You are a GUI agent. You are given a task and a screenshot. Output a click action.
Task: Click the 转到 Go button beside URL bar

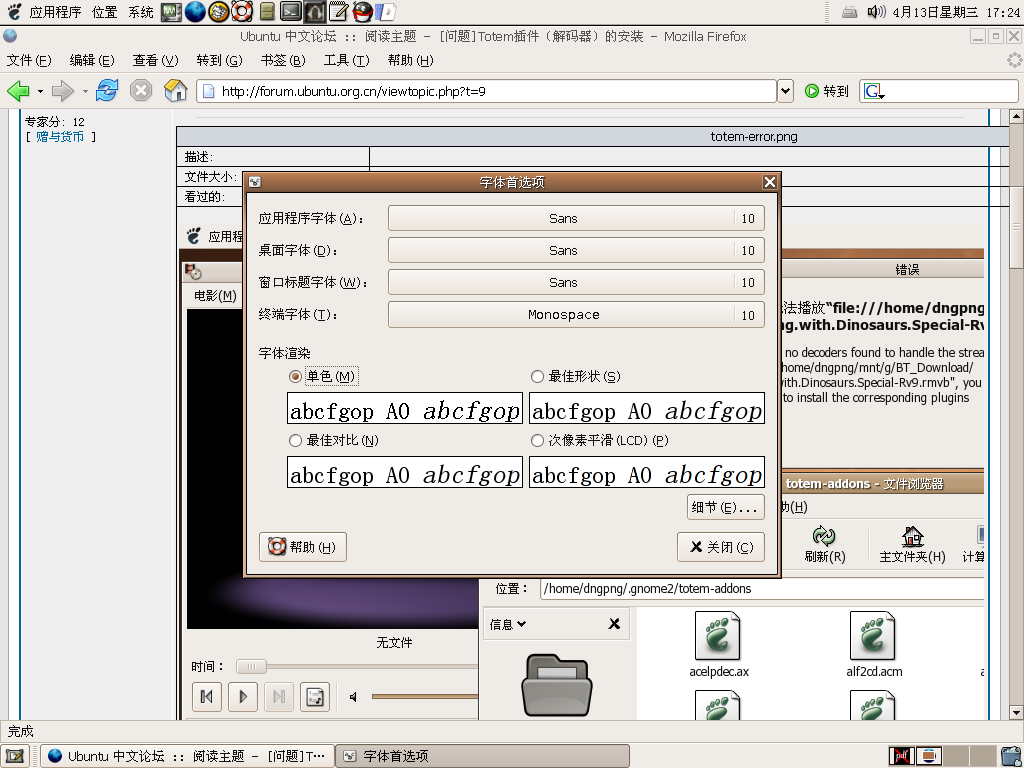pos(827,91)
